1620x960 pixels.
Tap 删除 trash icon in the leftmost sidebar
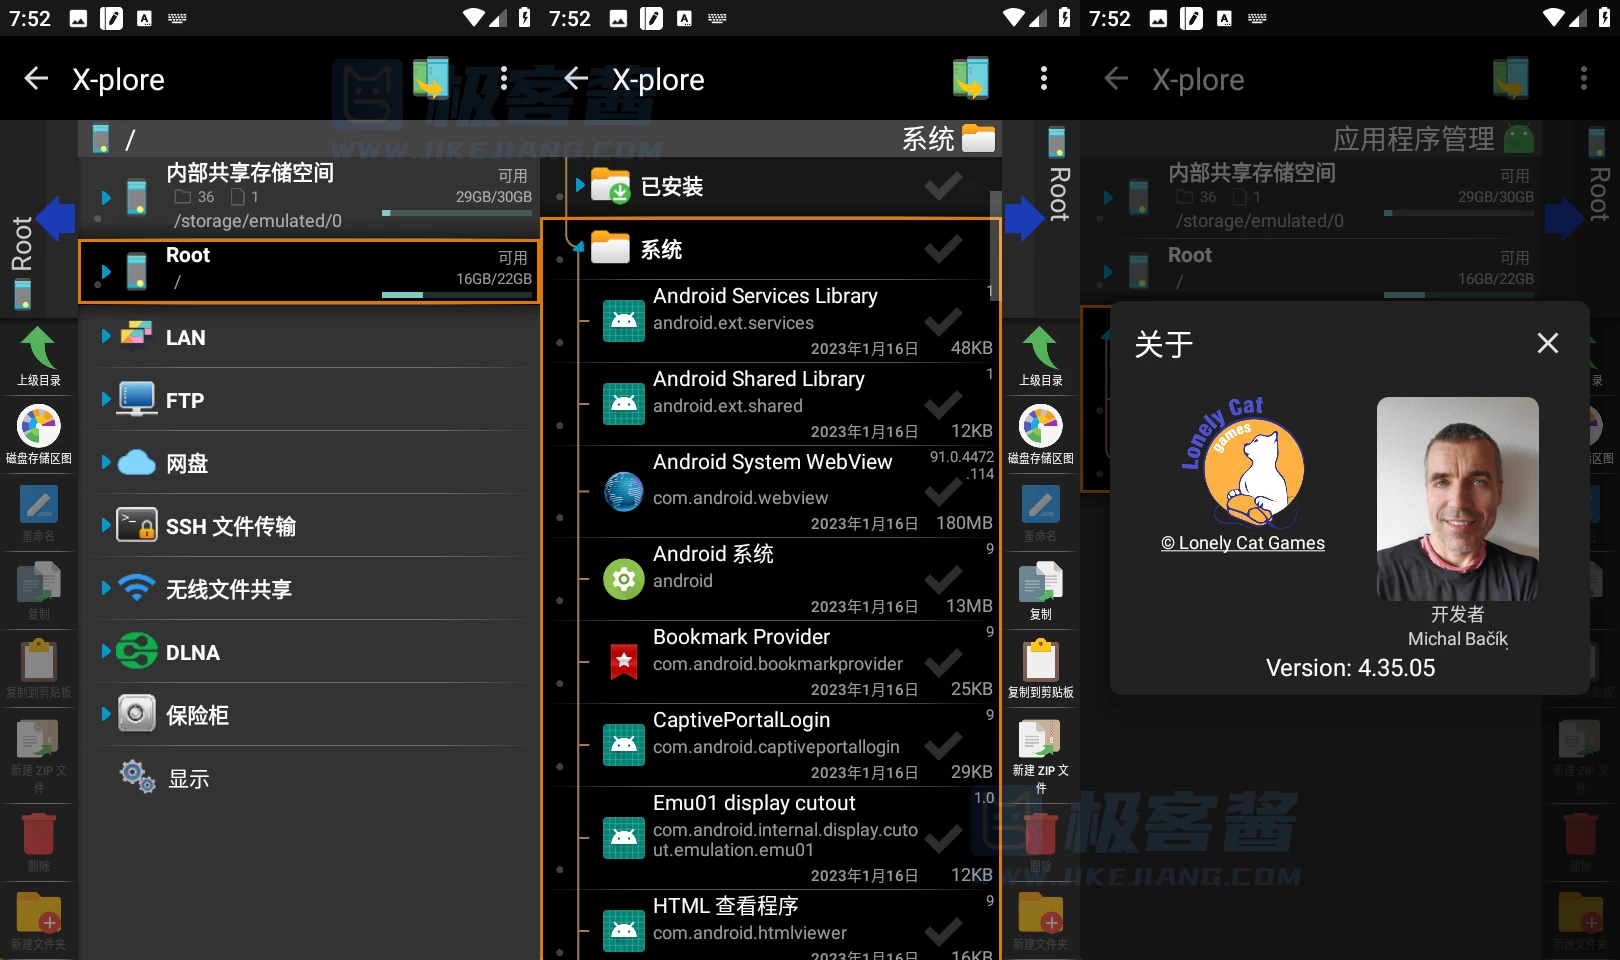coord(38,834)
